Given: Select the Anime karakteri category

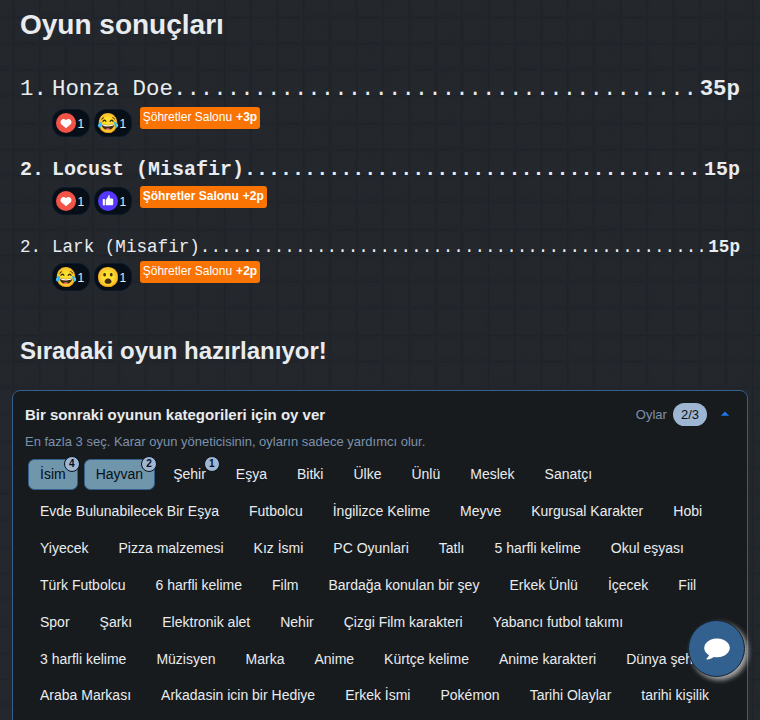Looking at the screenshot, I should 547,659.
